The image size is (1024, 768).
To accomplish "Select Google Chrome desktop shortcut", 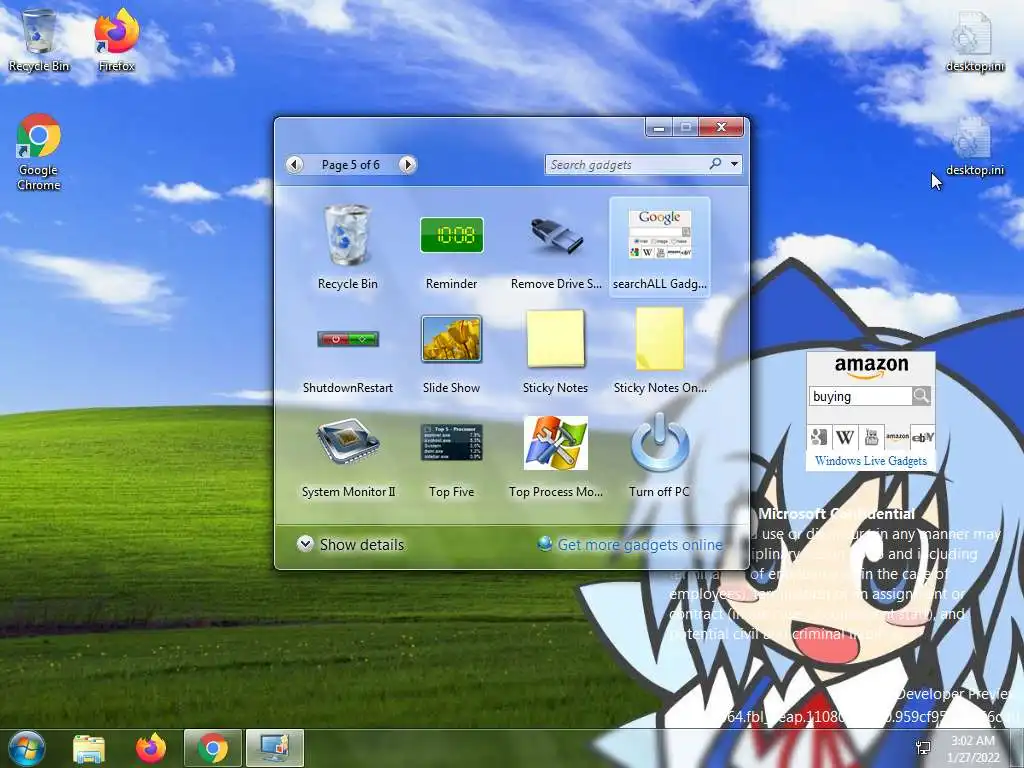I will coord(39,153).
